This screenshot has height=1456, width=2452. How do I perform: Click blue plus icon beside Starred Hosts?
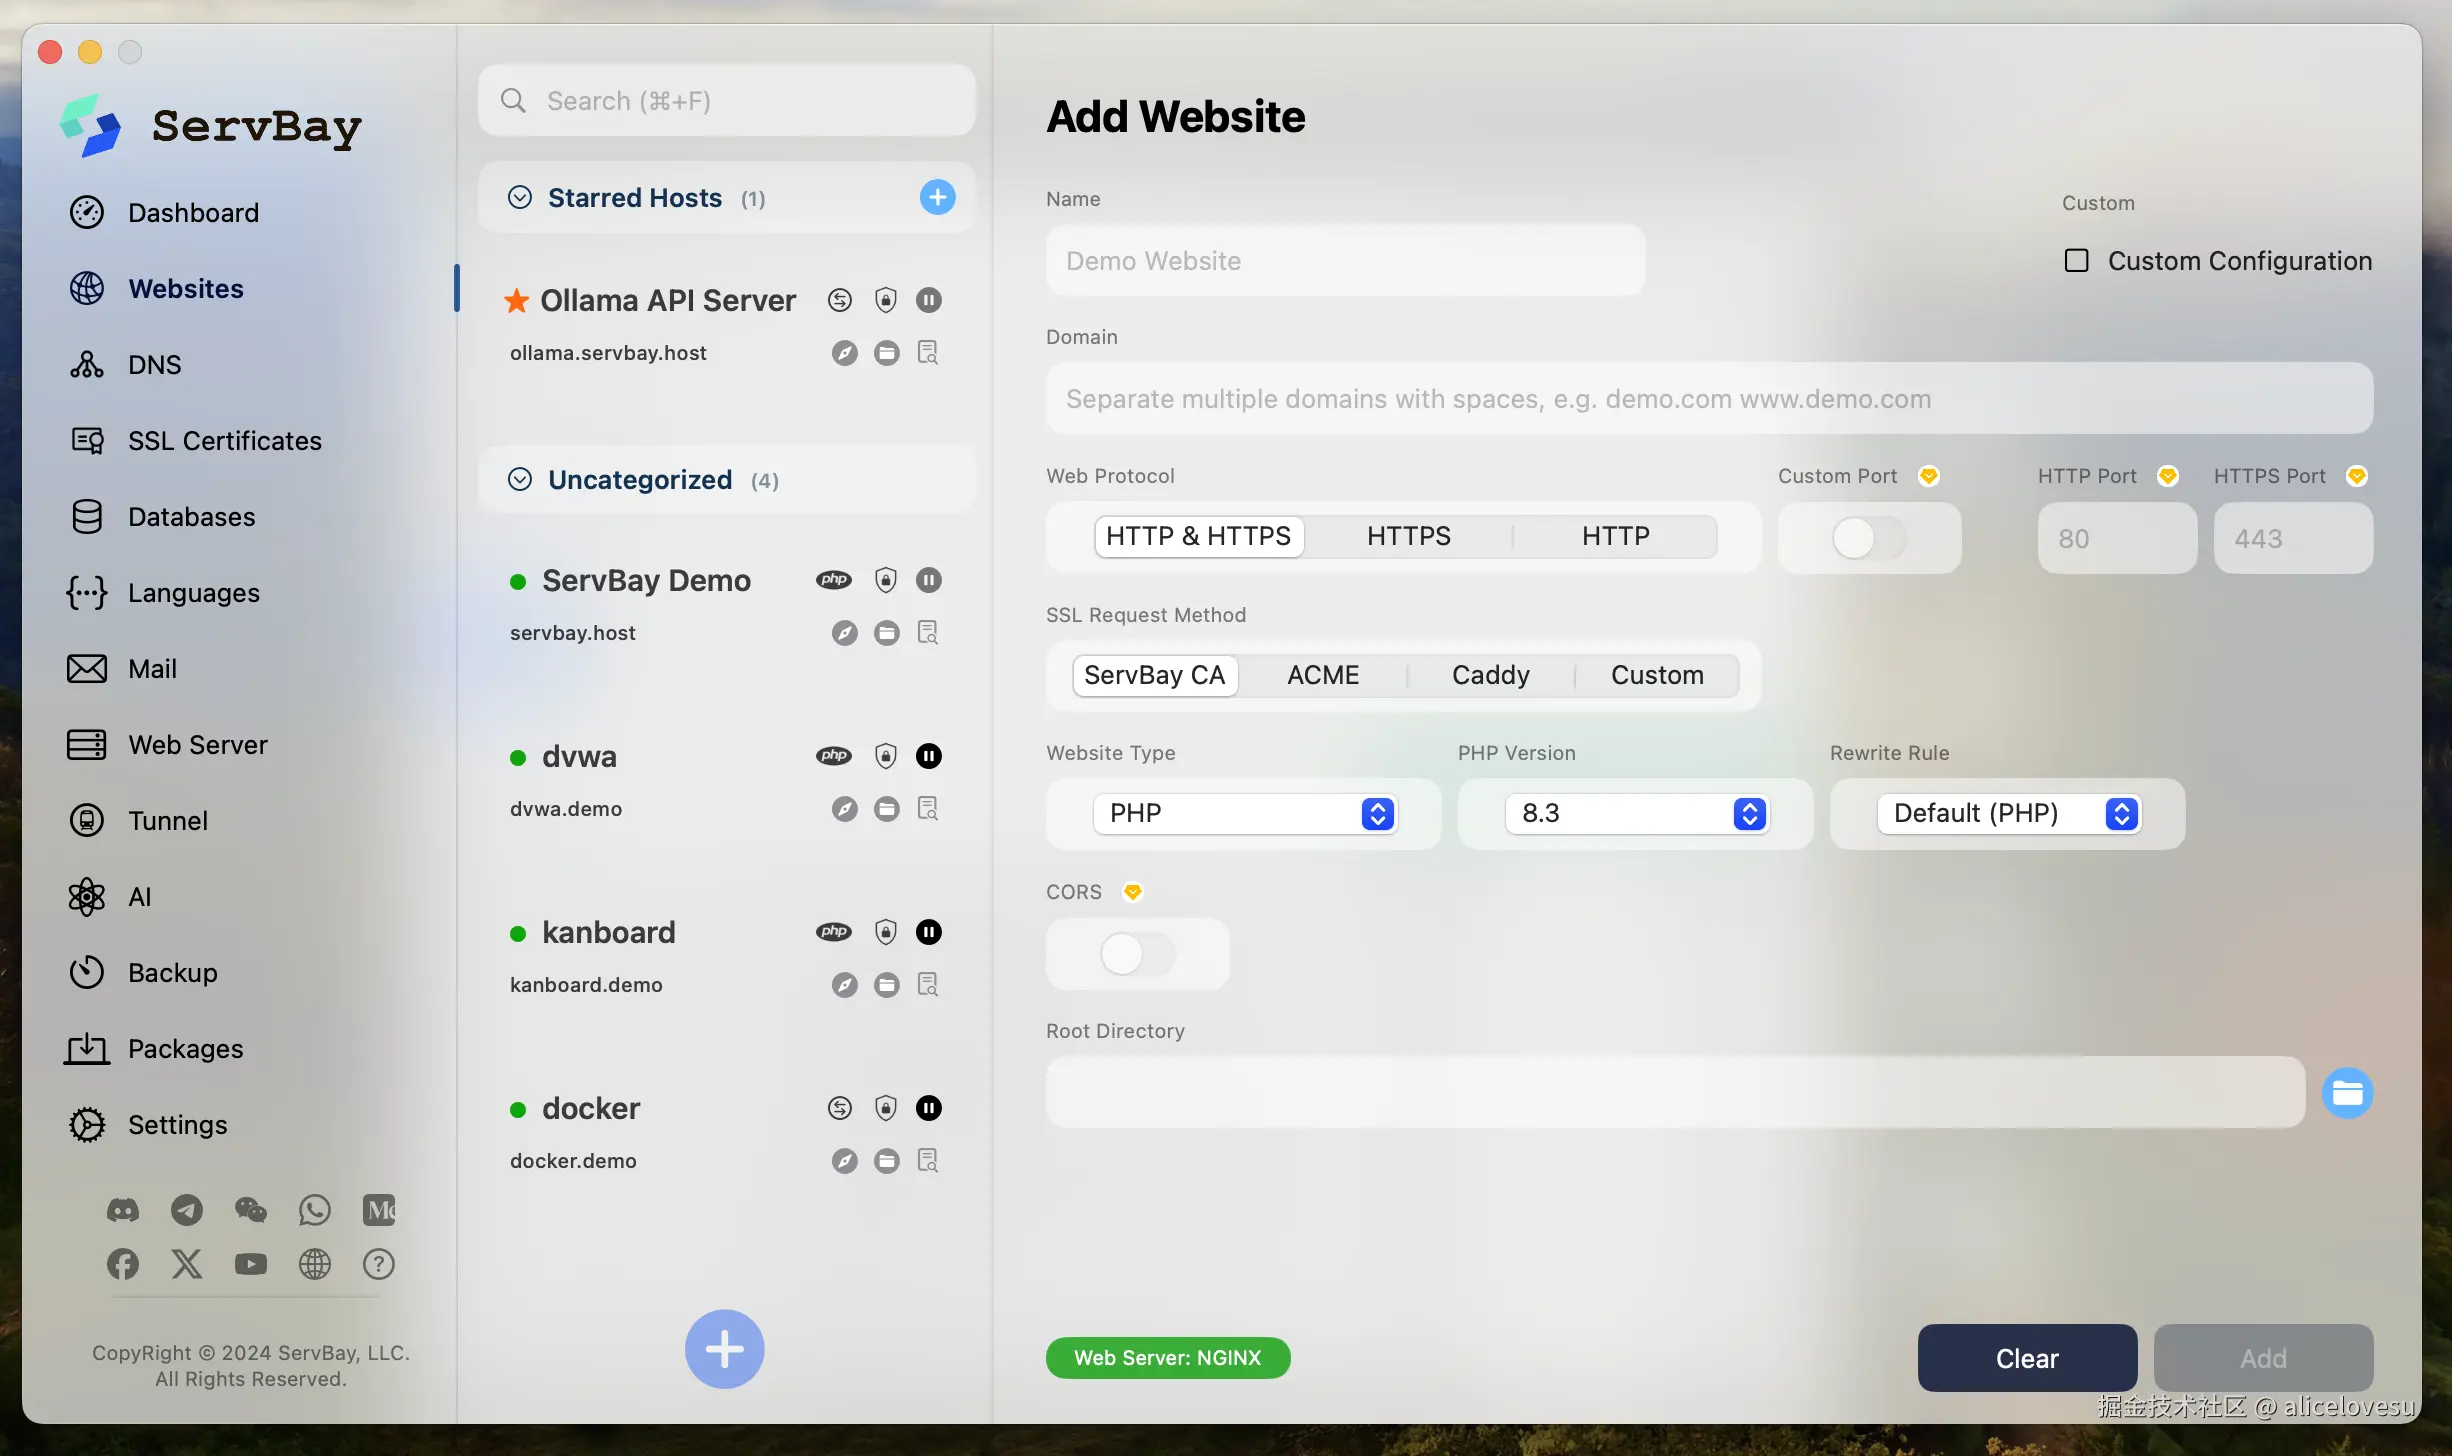[937, 197]
